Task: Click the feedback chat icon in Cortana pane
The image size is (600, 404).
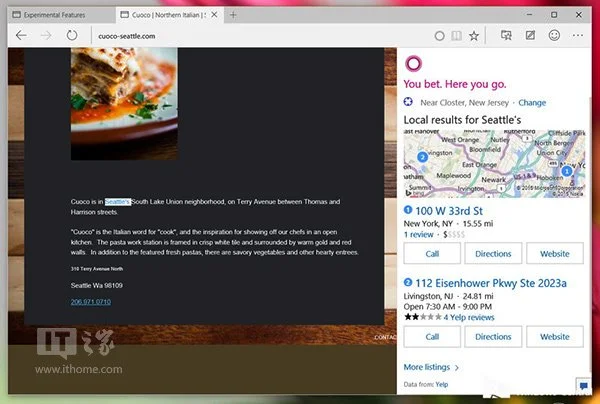Action: [x=582, y=385]
